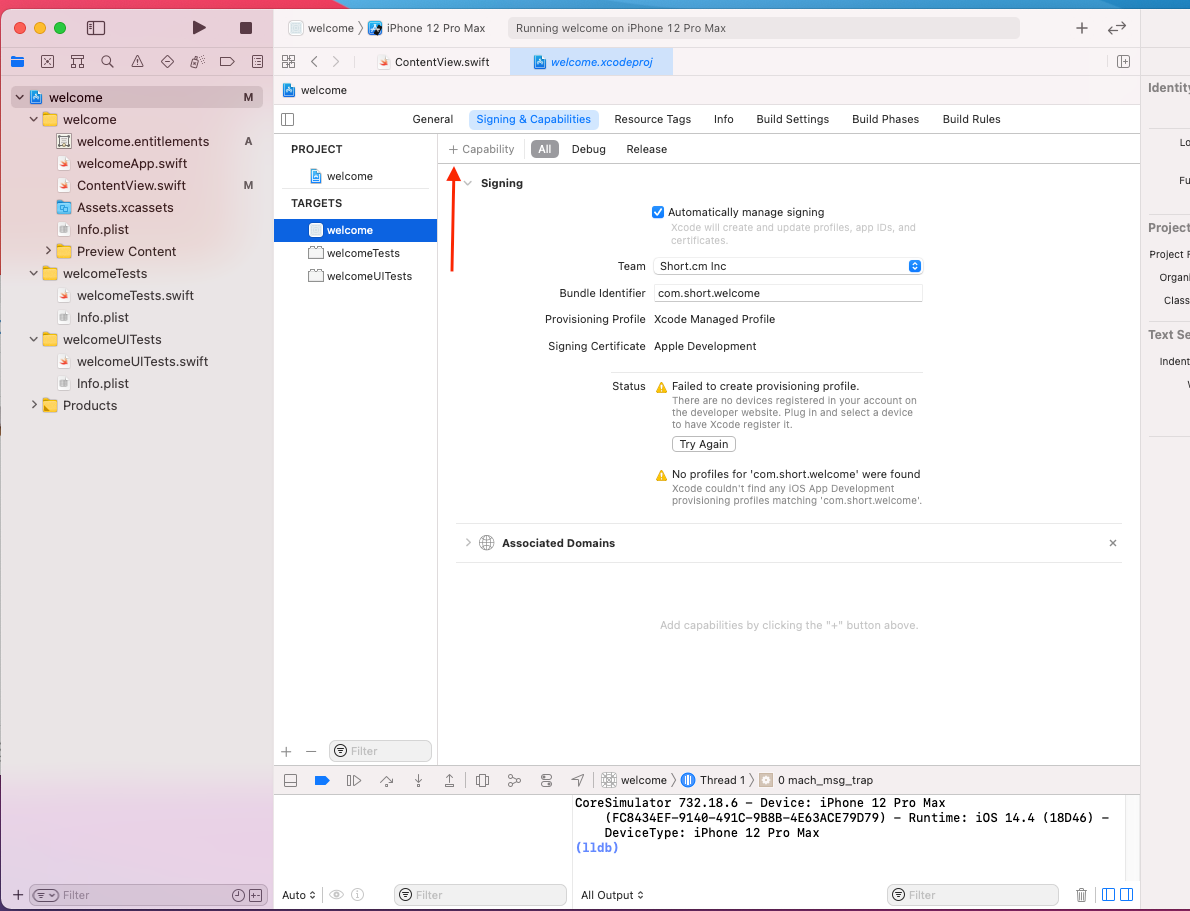Open the Test navigator diamond icon

167,61
